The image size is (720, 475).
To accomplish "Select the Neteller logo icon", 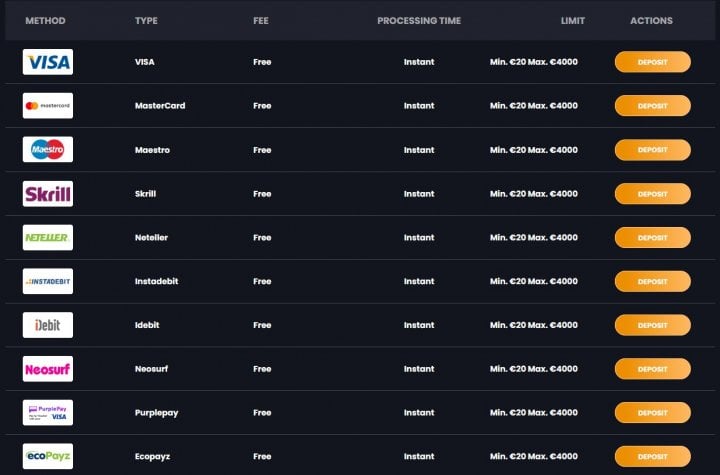I will click(x=48, y=238).
